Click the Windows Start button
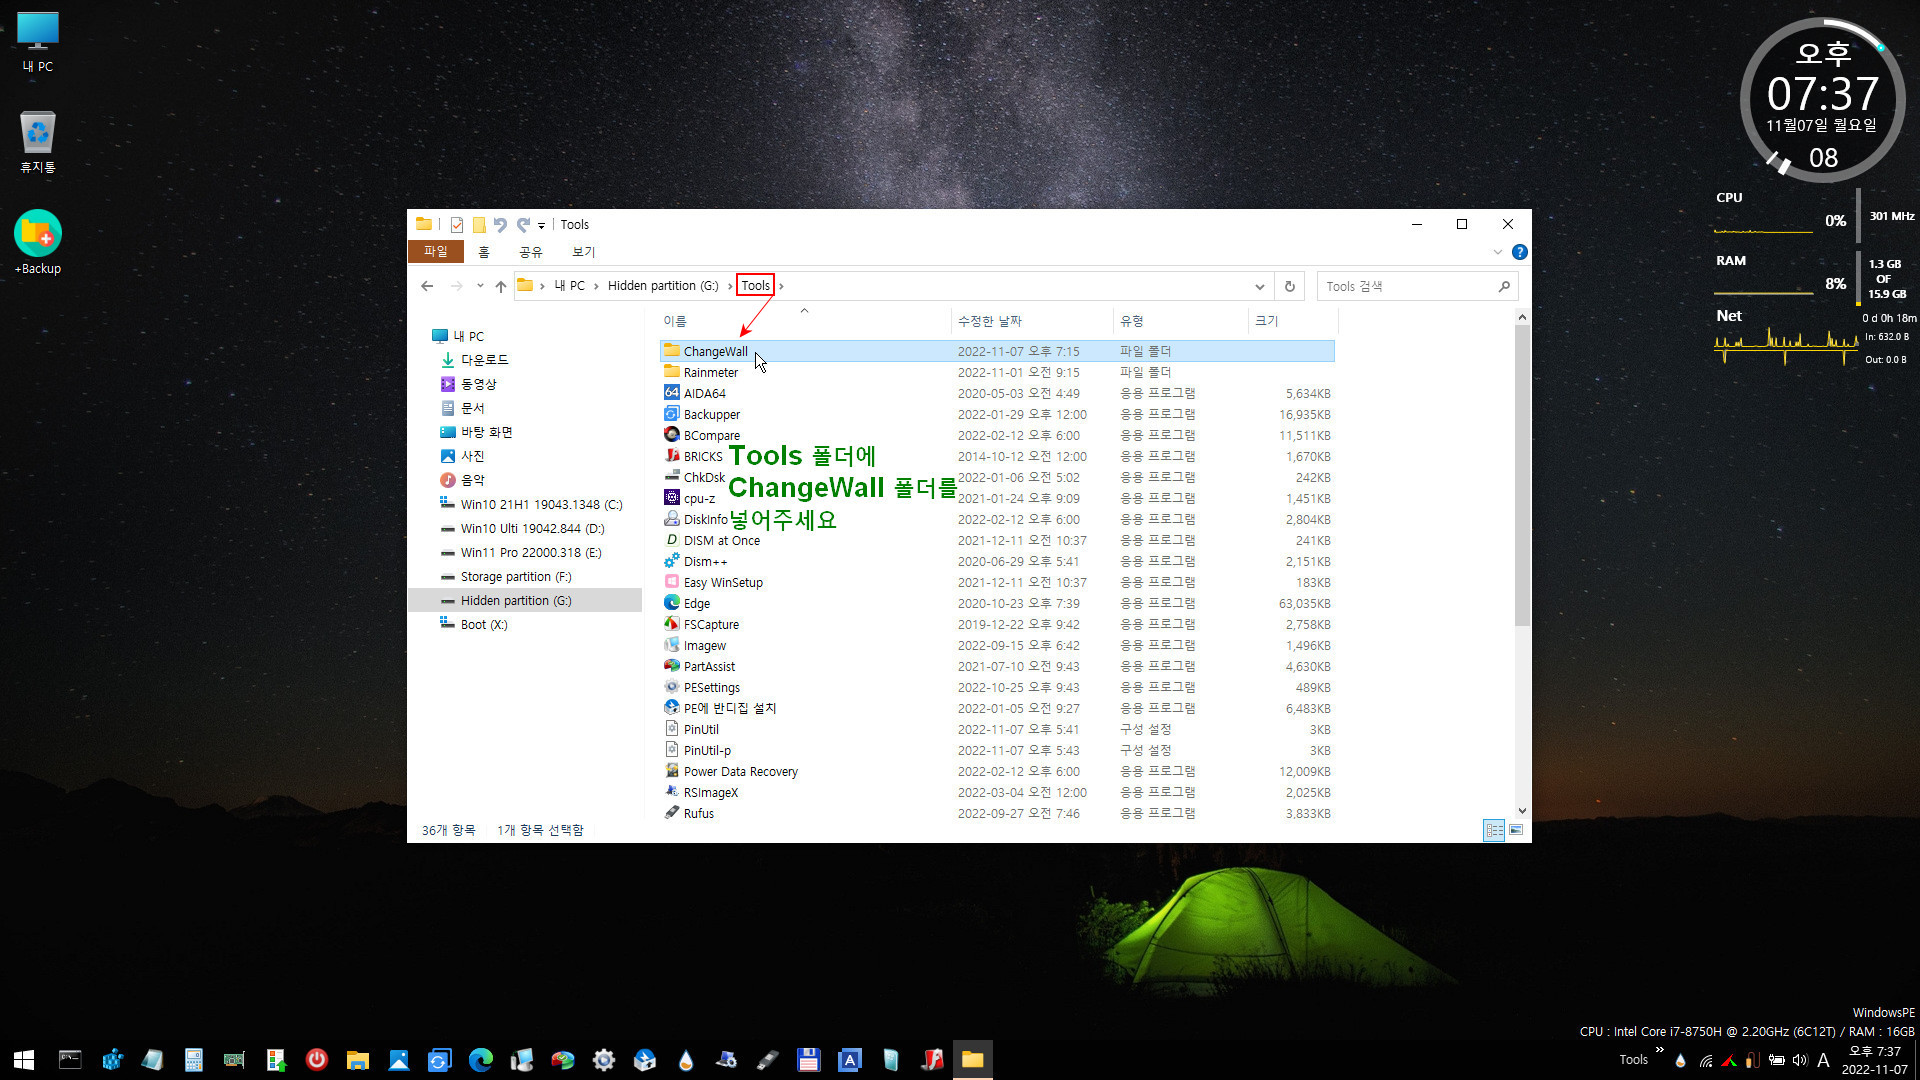 [24, 1060]
